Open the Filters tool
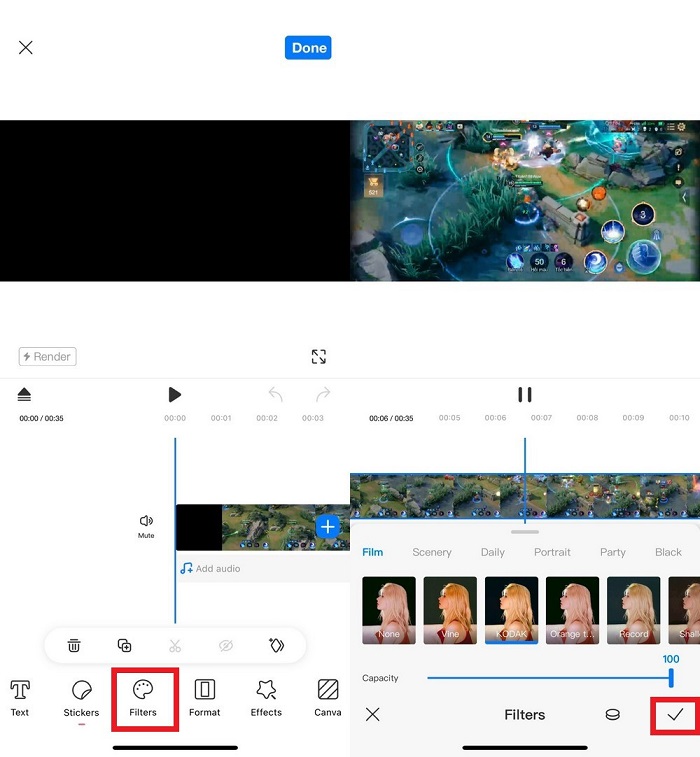The height and width of the screenshot is (757, 700). coord(143,698)
